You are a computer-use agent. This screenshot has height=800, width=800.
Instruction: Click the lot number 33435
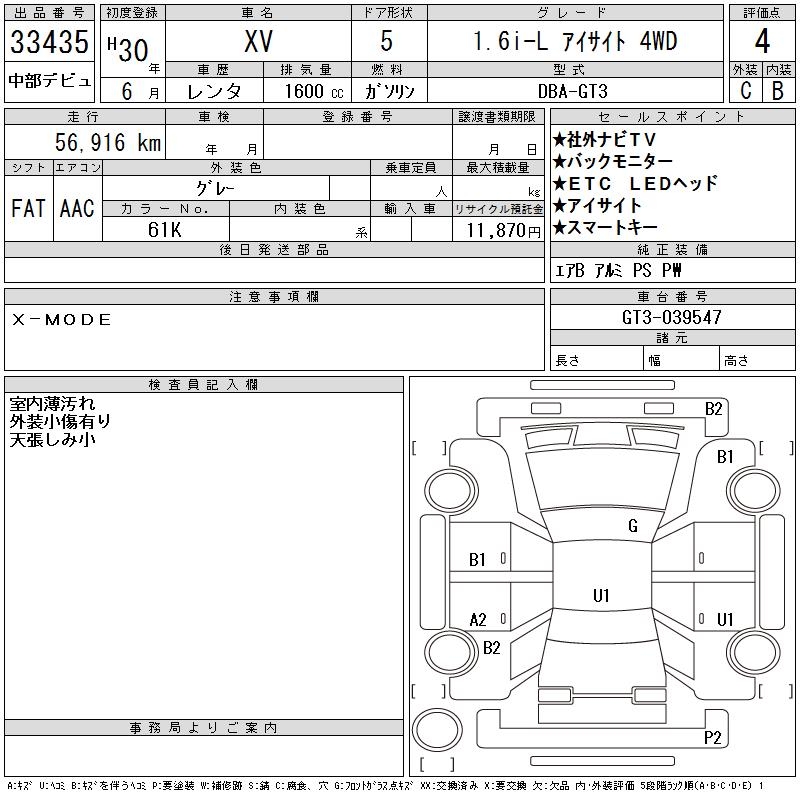pyautogui.click(x=49, y=42)
